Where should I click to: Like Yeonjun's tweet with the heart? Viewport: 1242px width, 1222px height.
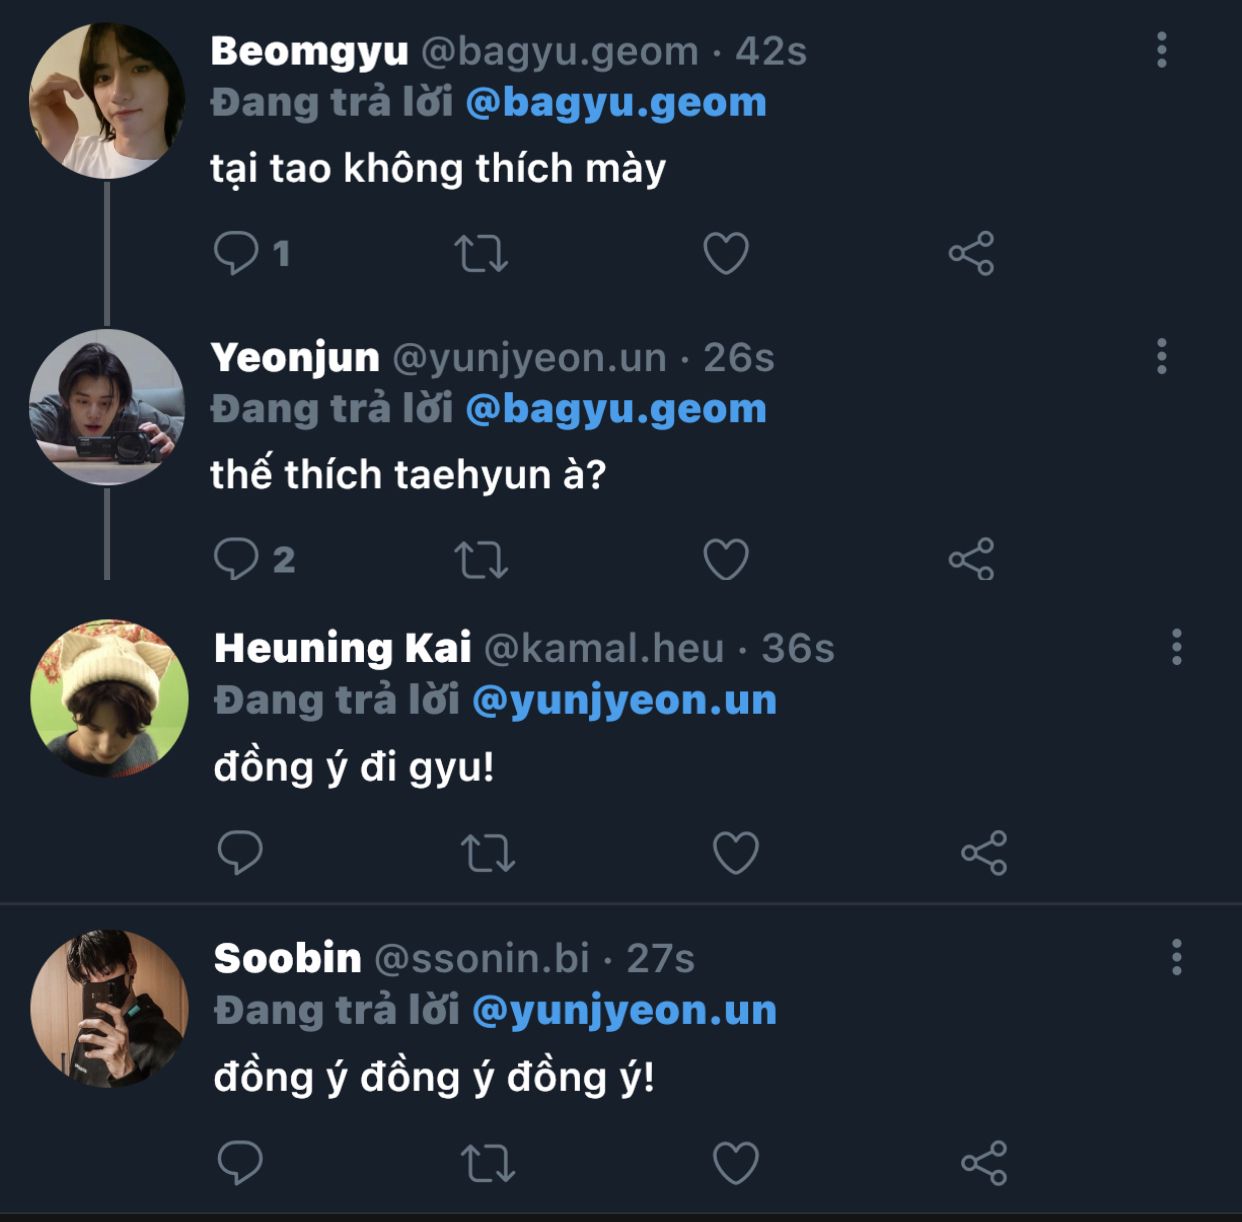pyautogui.click(x=726, y=559)
